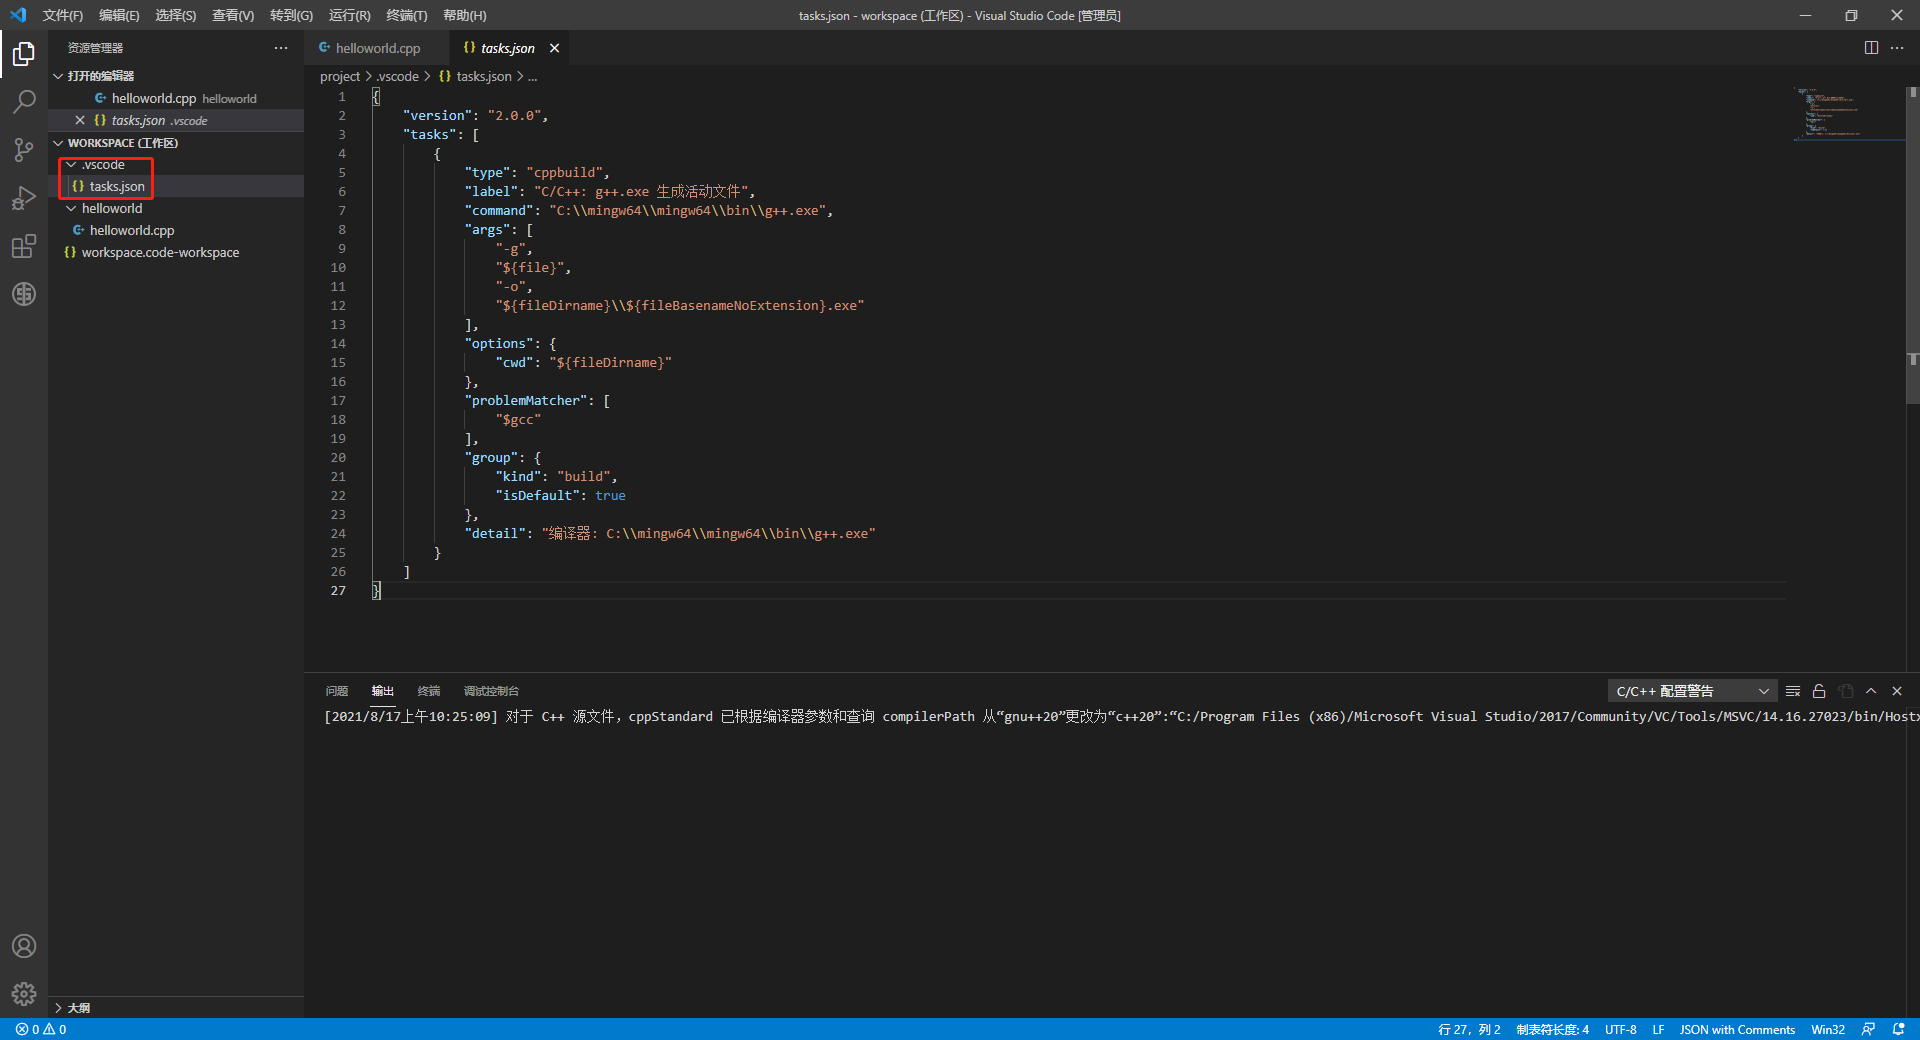Screen dimensions: 1920x1040
Task: Open the 终端(T) menu
Action: [x=407, y=15]
